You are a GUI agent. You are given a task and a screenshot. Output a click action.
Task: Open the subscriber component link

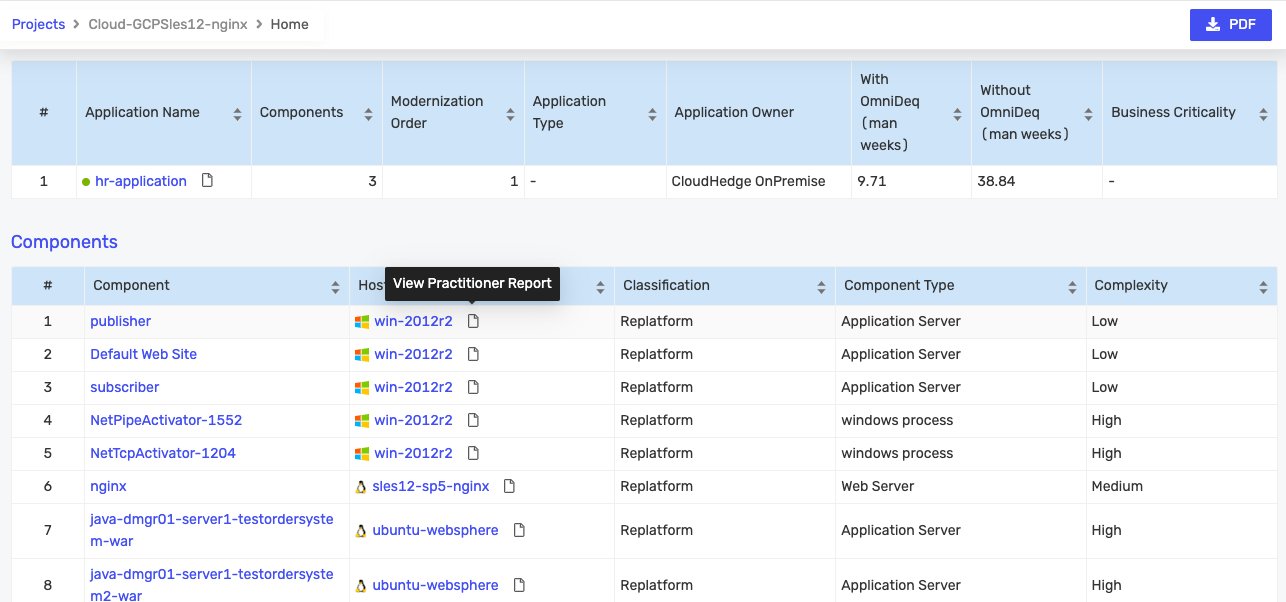(x=125, y=387)
